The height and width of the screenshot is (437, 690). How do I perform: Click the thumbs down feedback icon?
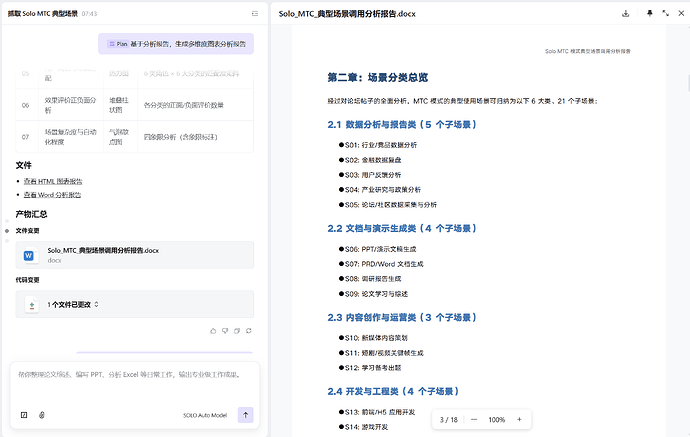coord(225,330)
